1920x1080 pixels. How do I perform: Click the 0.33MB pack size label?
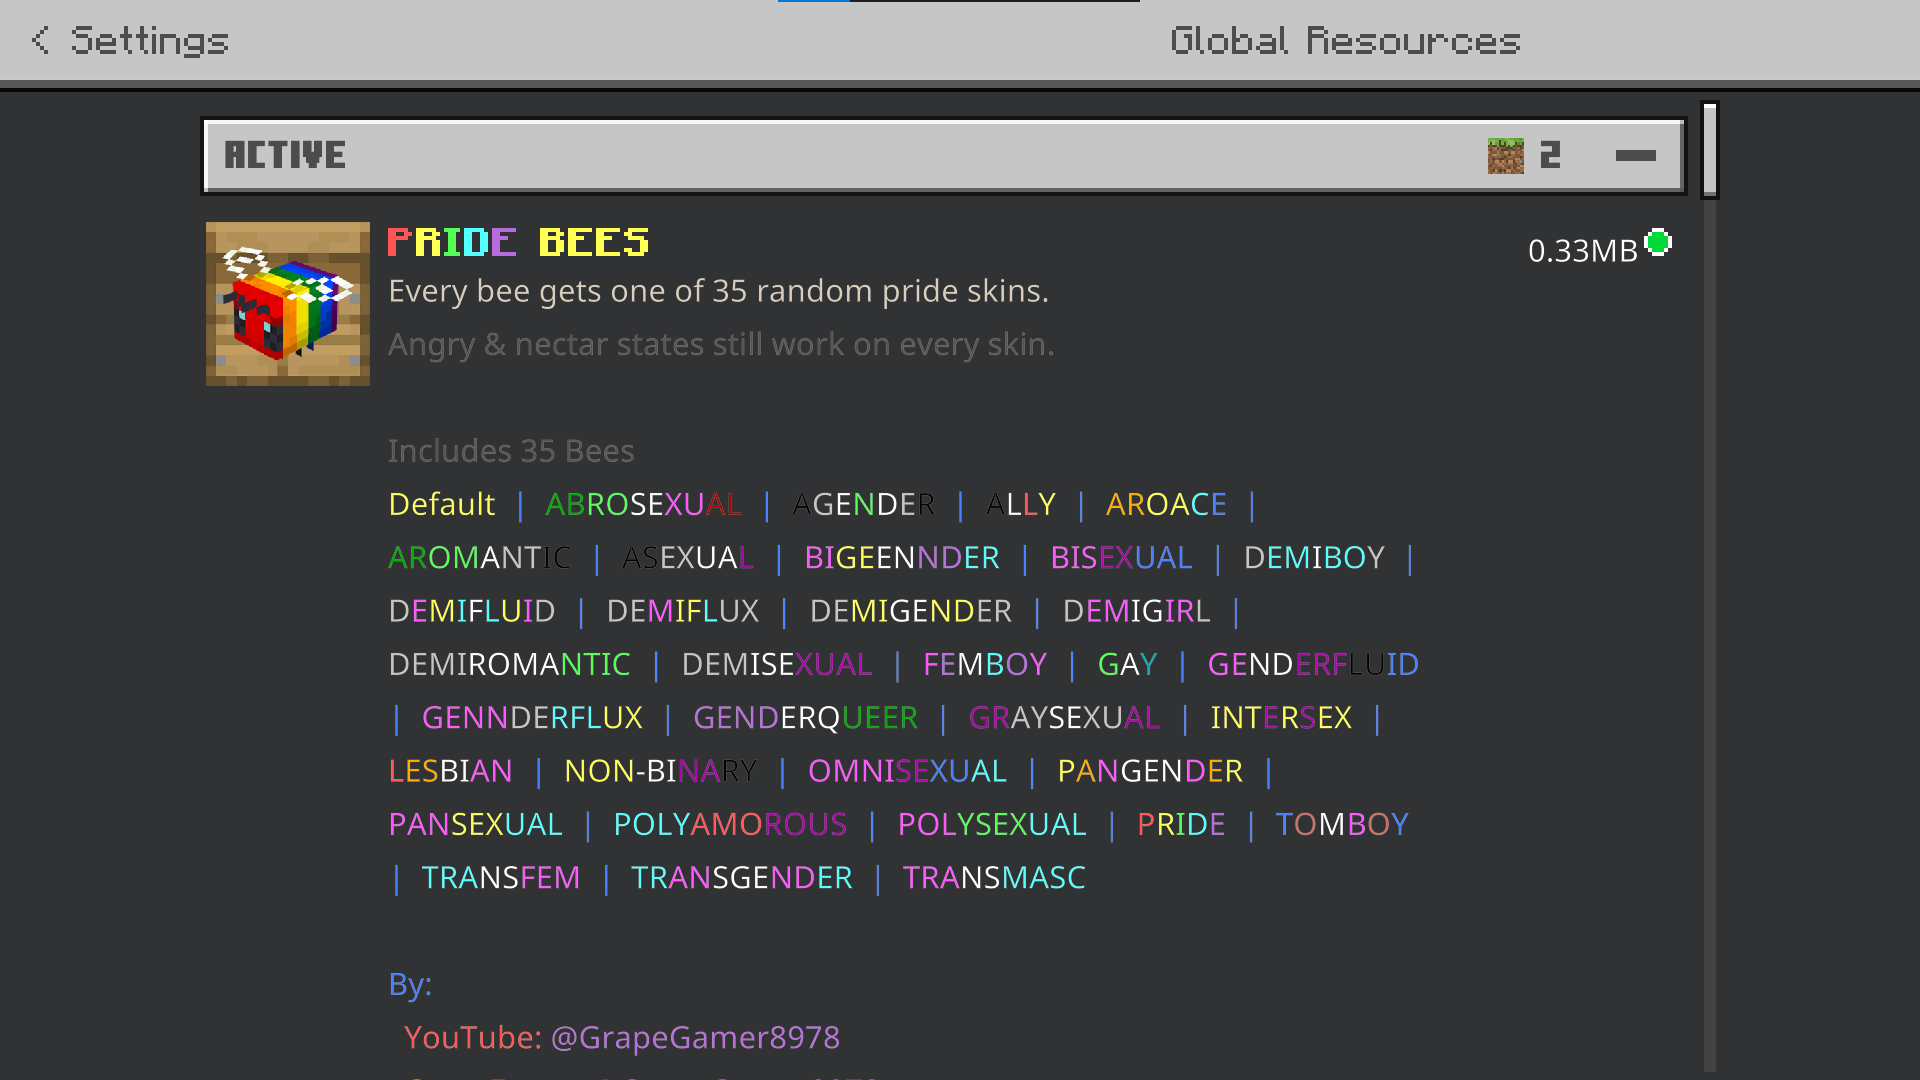[1582, 250]
